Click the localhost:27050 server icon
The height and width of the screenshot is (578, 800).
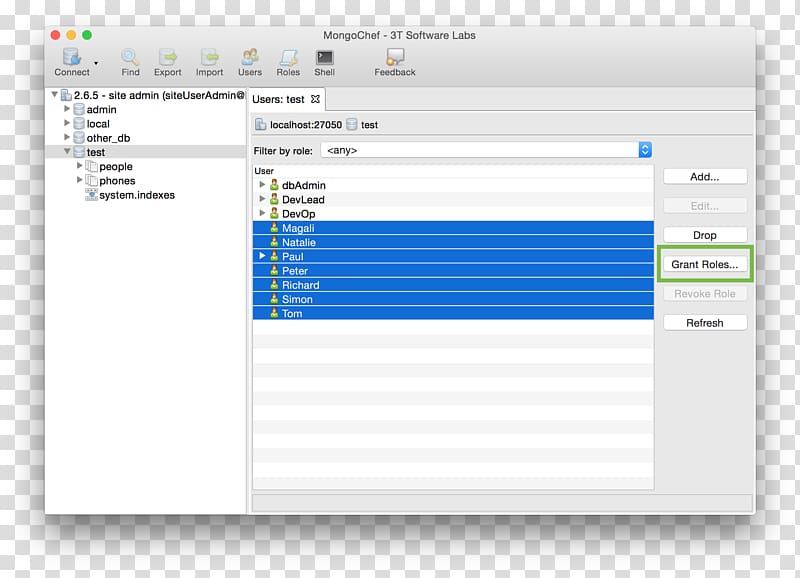point(261,124)
